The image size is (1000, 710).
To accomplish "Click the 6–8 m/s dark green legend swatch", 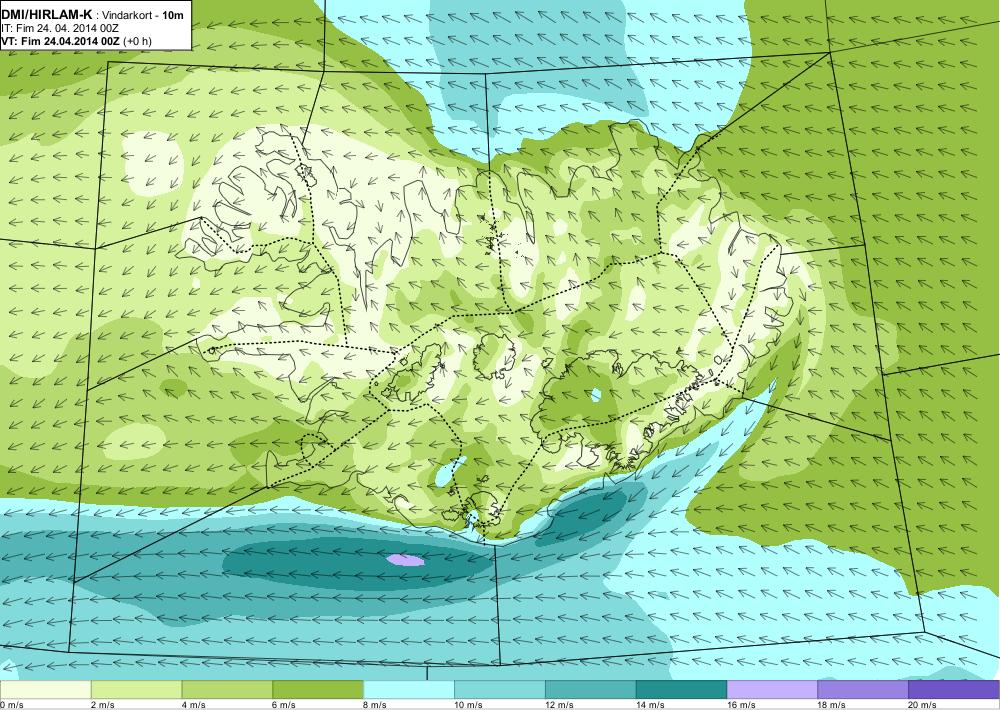I will pos(318,690).
